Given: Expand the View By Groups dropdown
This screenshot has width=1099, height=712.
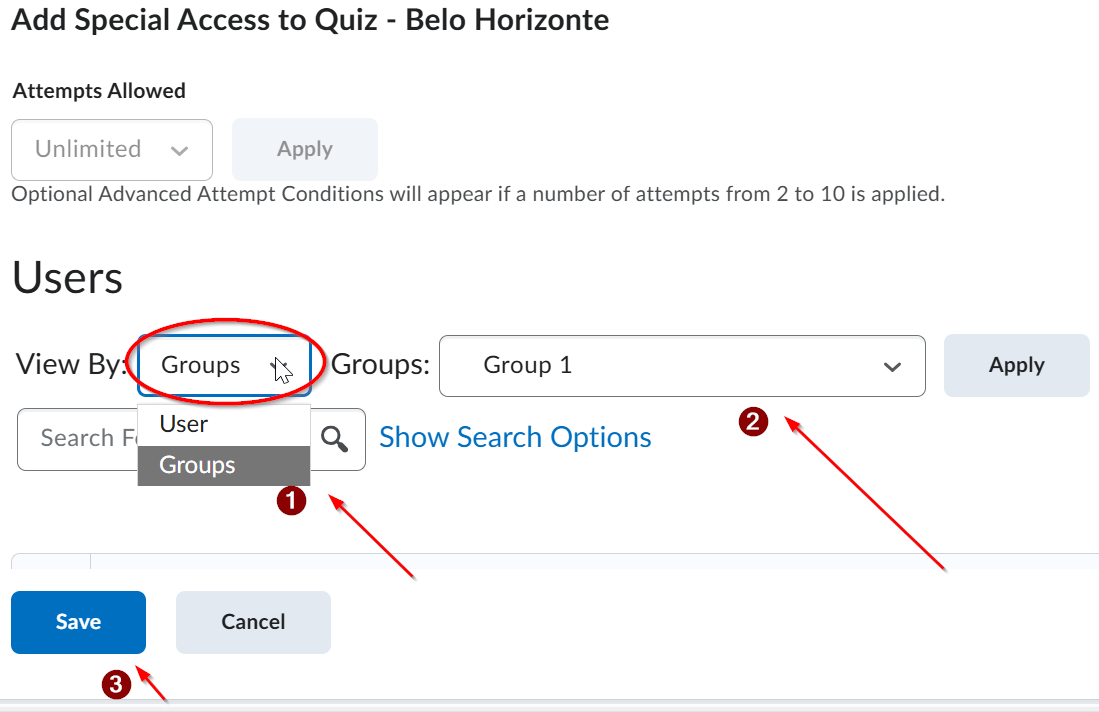Looking at the screenshot, I should pyautogui.click(x=224, y=365).
